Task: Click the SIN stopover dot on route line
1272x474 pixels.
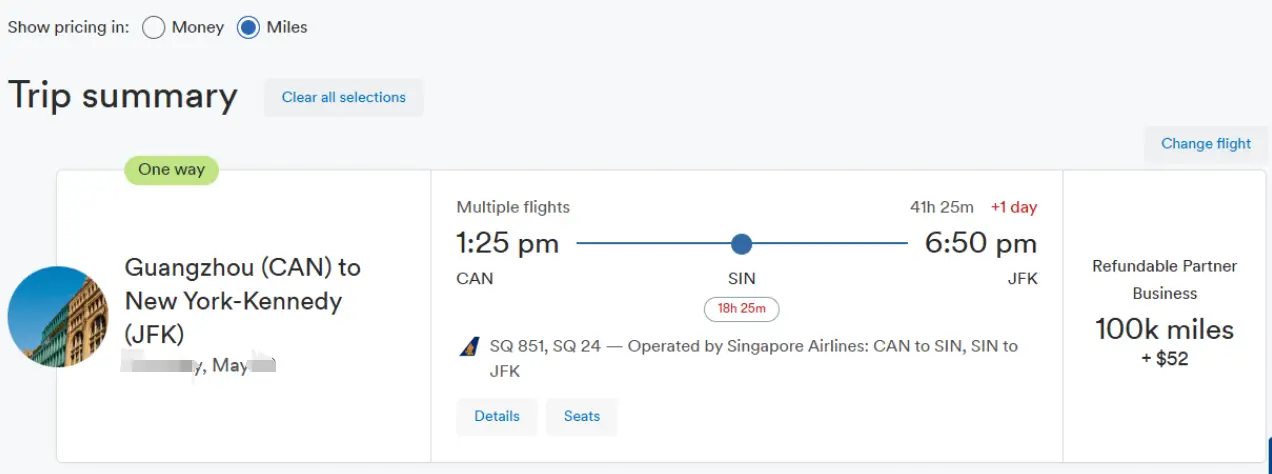Action: (741, 243)
